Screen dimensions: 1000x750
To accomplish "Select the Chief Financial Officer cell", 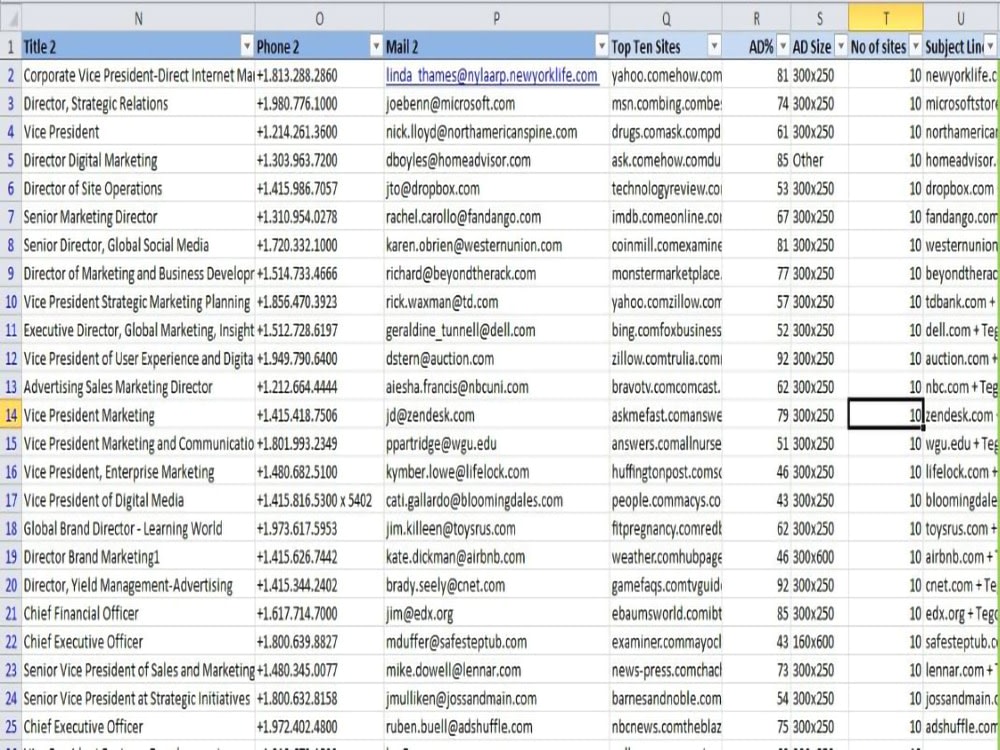I will pos(120,613).
